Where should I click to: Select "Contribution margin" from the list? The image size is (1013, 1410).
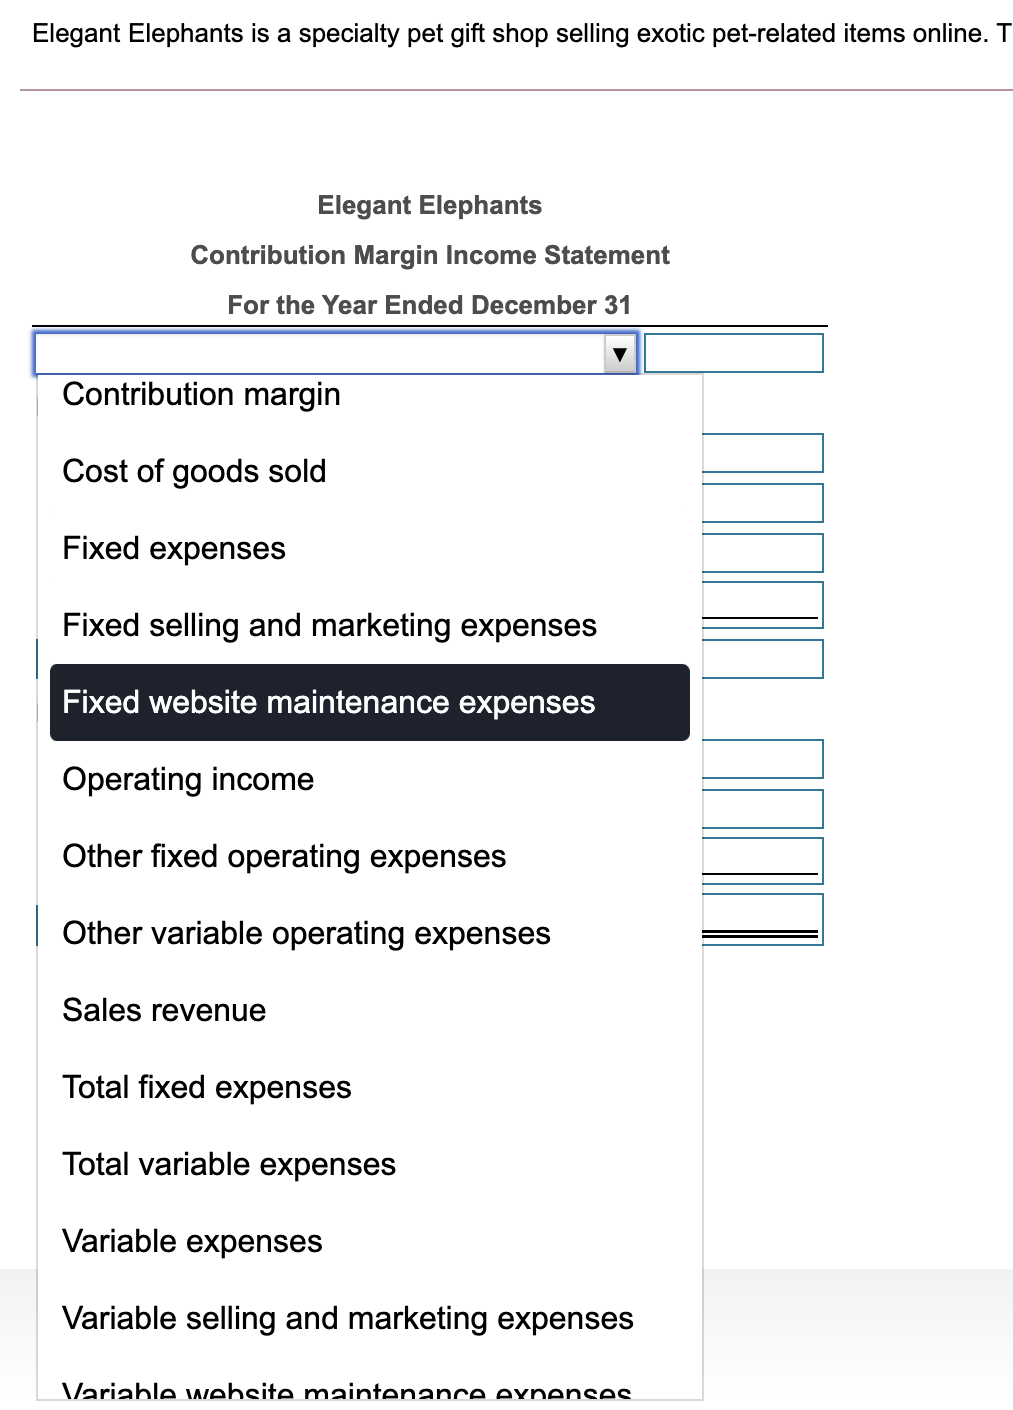point(201,394)
